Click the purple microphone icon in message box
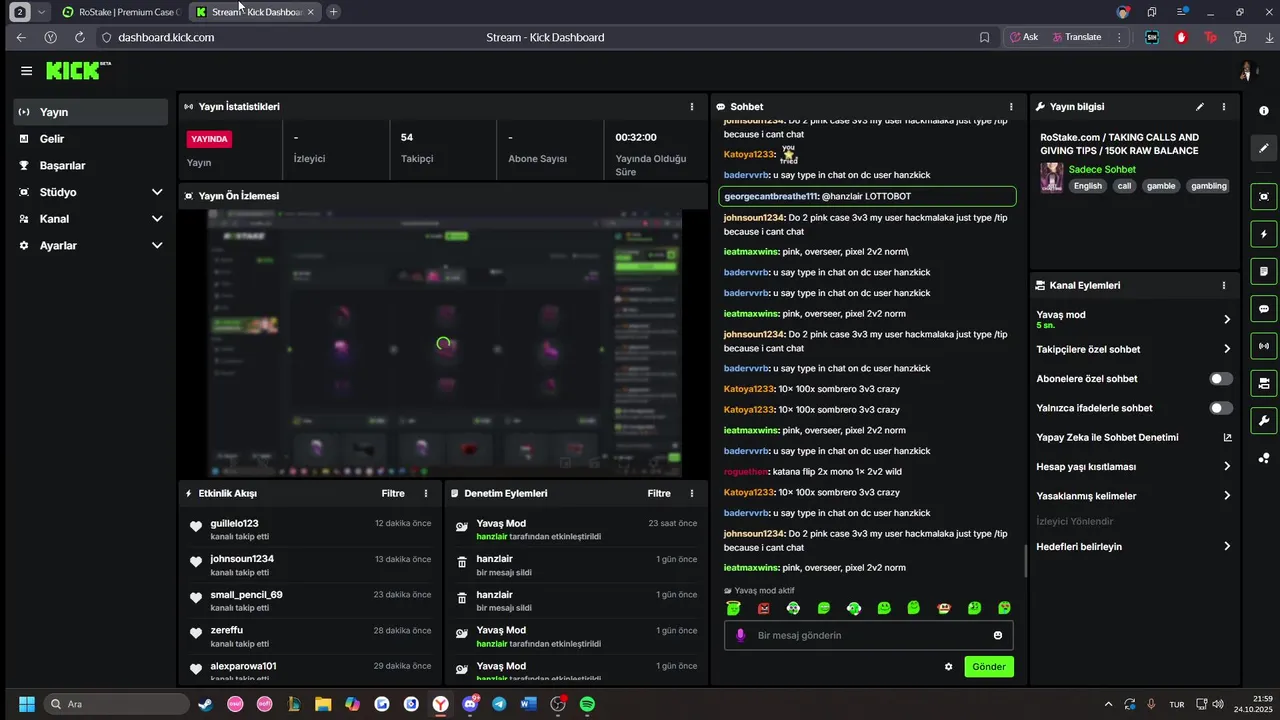Viewport: 1280px width, 720px height. 741,635
